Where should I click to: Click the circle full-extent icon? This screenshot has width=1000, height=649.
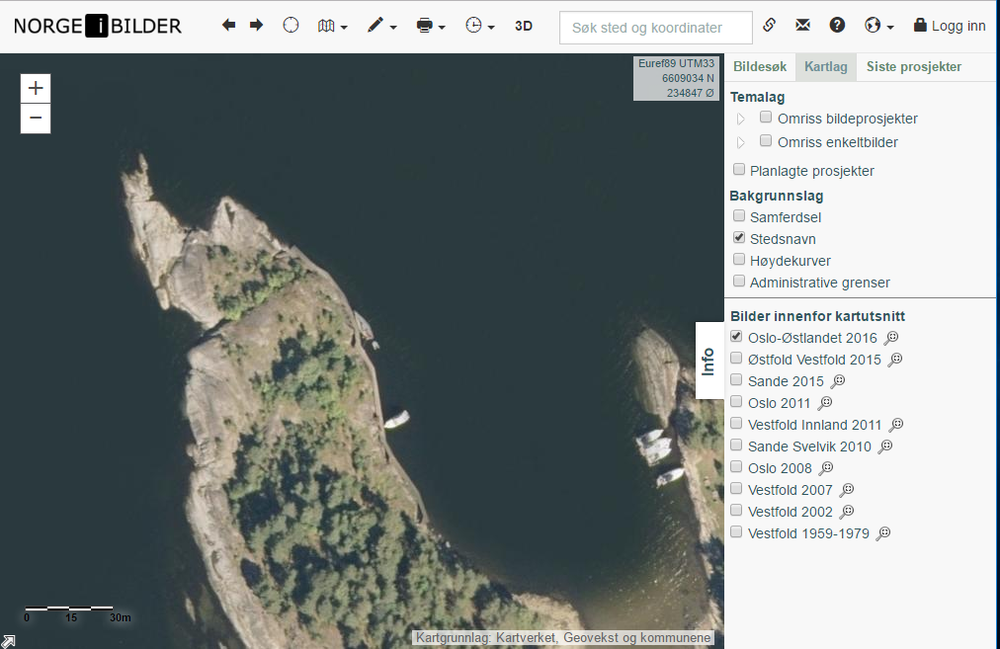point(291,26)
